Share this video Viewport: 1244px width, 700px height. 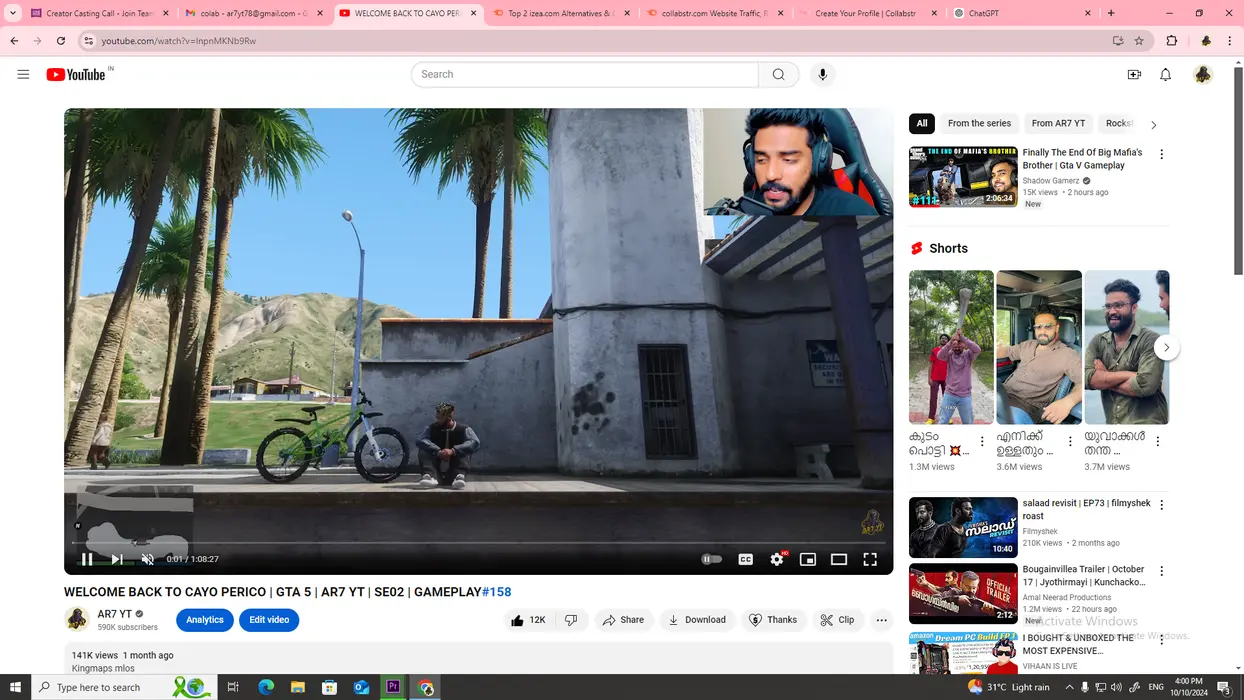point(623,620)
